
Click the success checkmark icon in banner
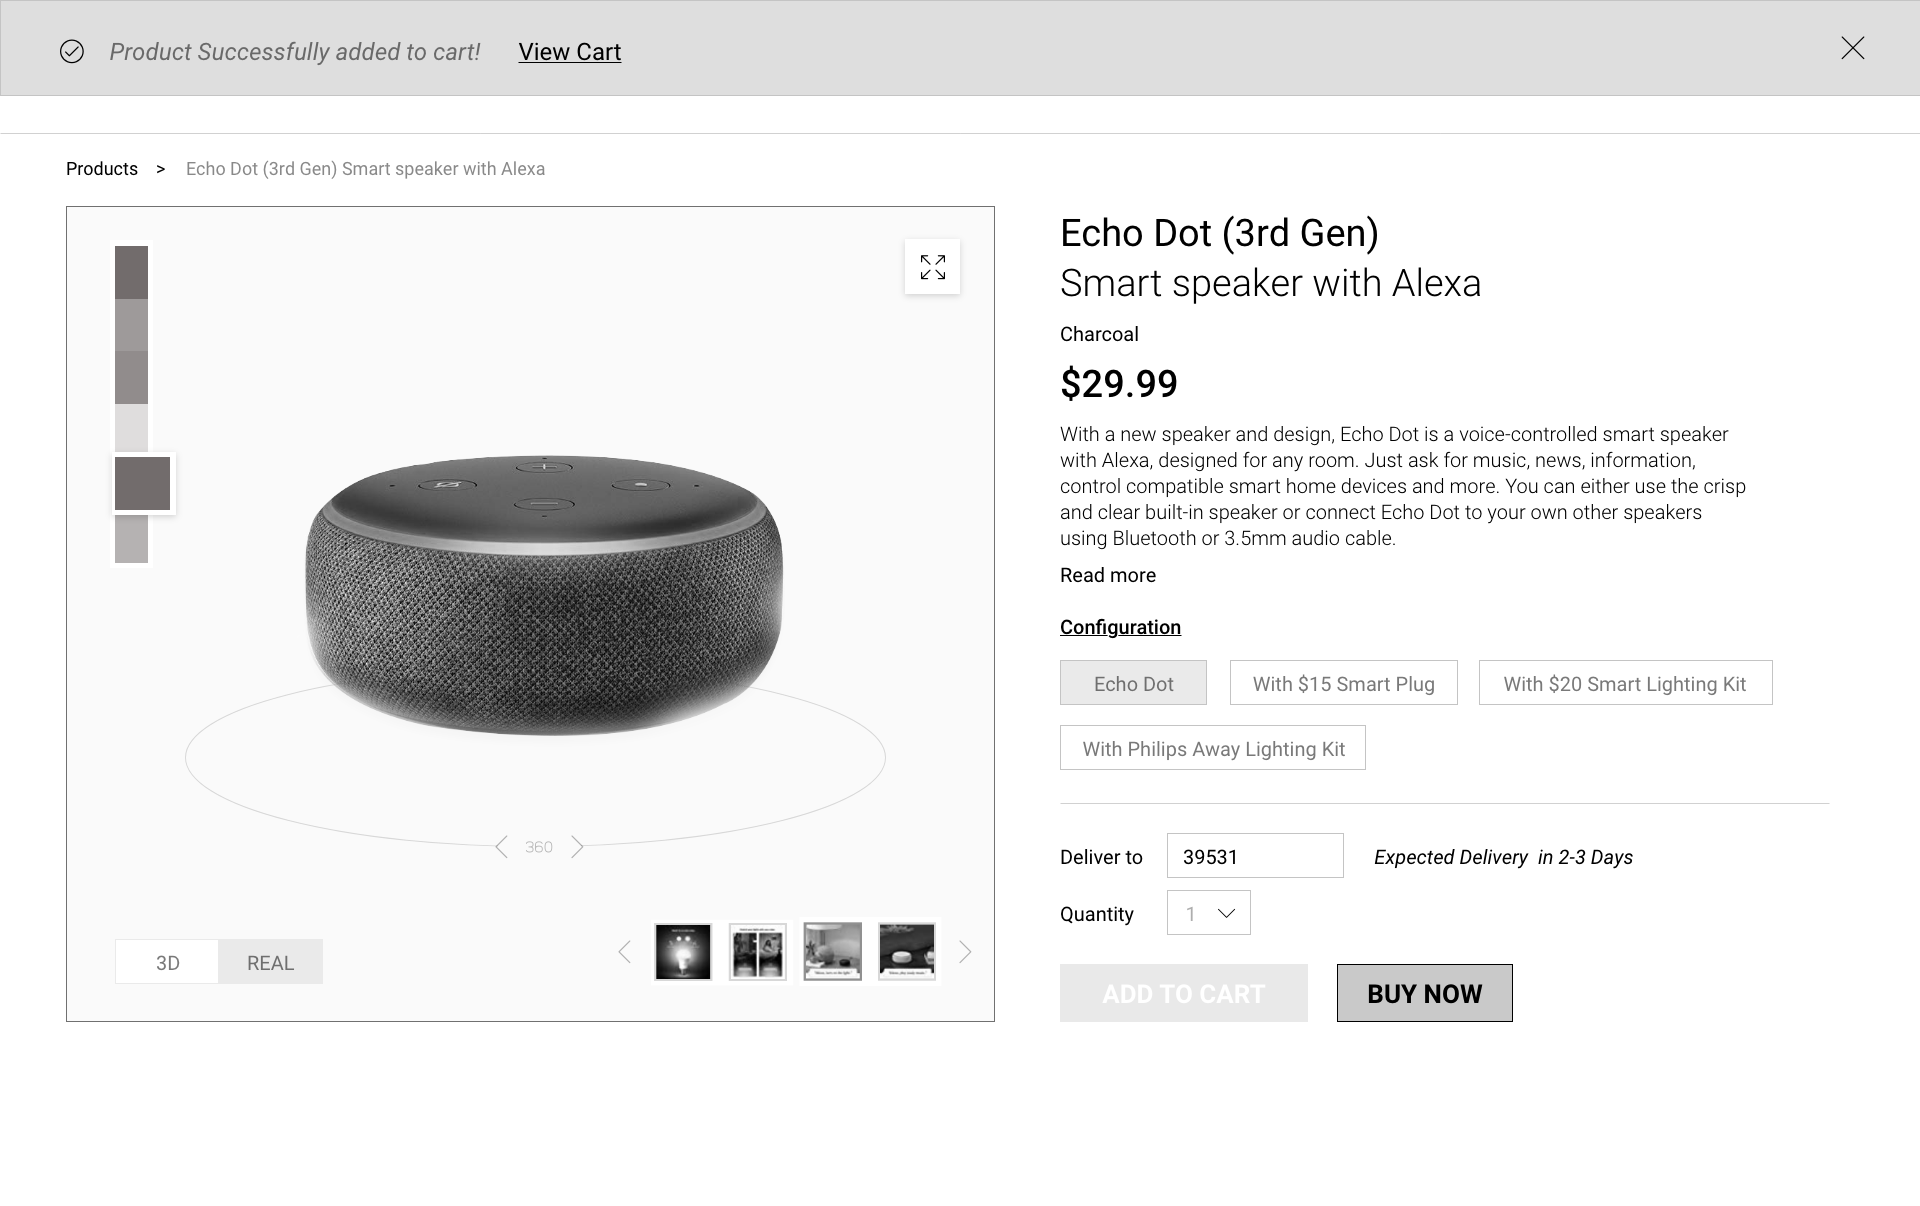tap(72, 51)
